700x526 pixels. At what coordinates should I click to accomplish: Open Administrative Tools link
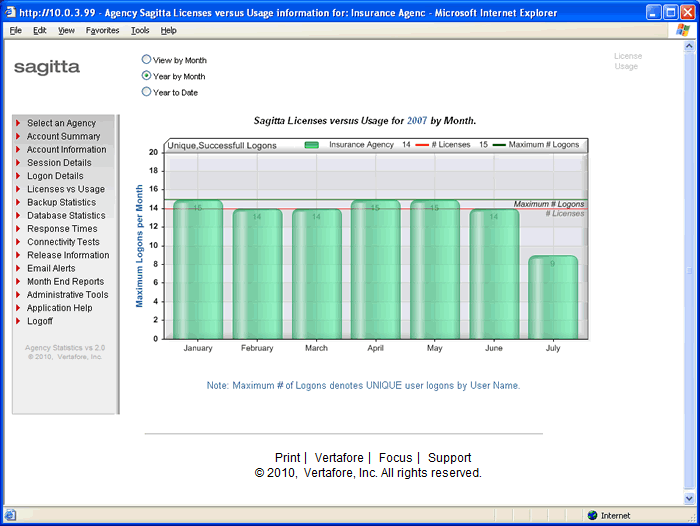[x=67, y=295]
